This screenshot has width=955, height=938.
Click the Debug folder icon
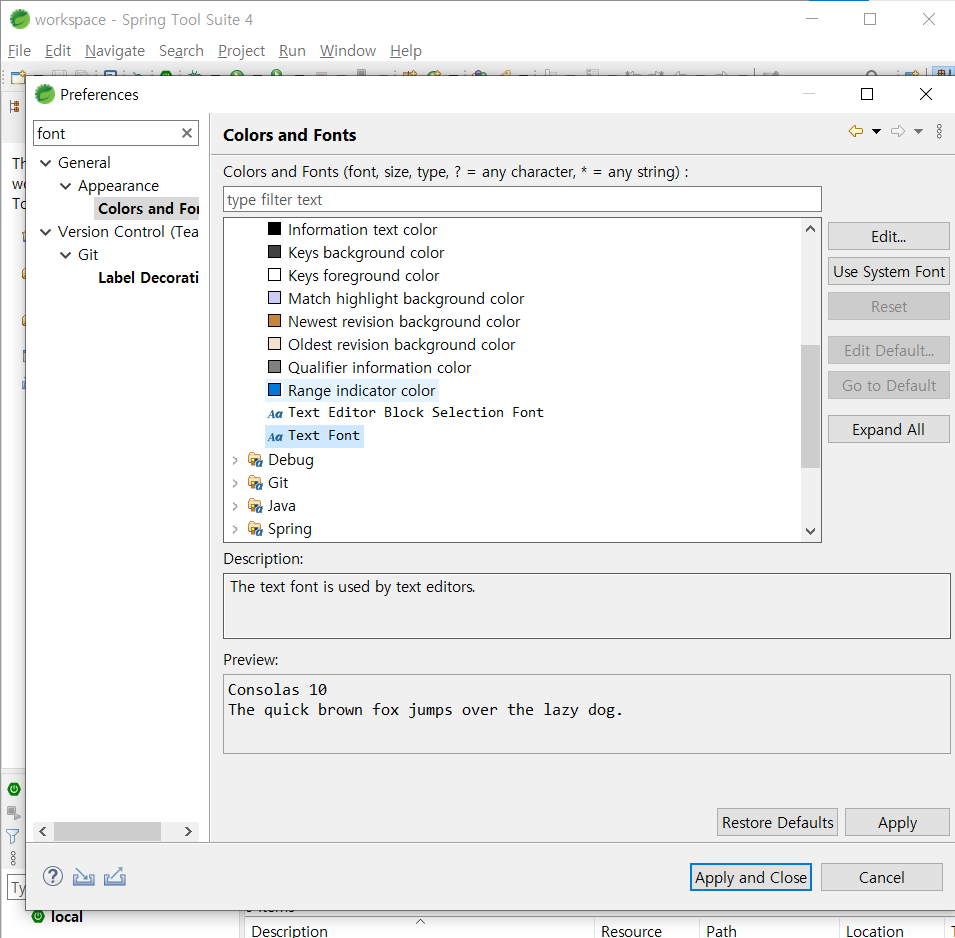coord(255,460)
